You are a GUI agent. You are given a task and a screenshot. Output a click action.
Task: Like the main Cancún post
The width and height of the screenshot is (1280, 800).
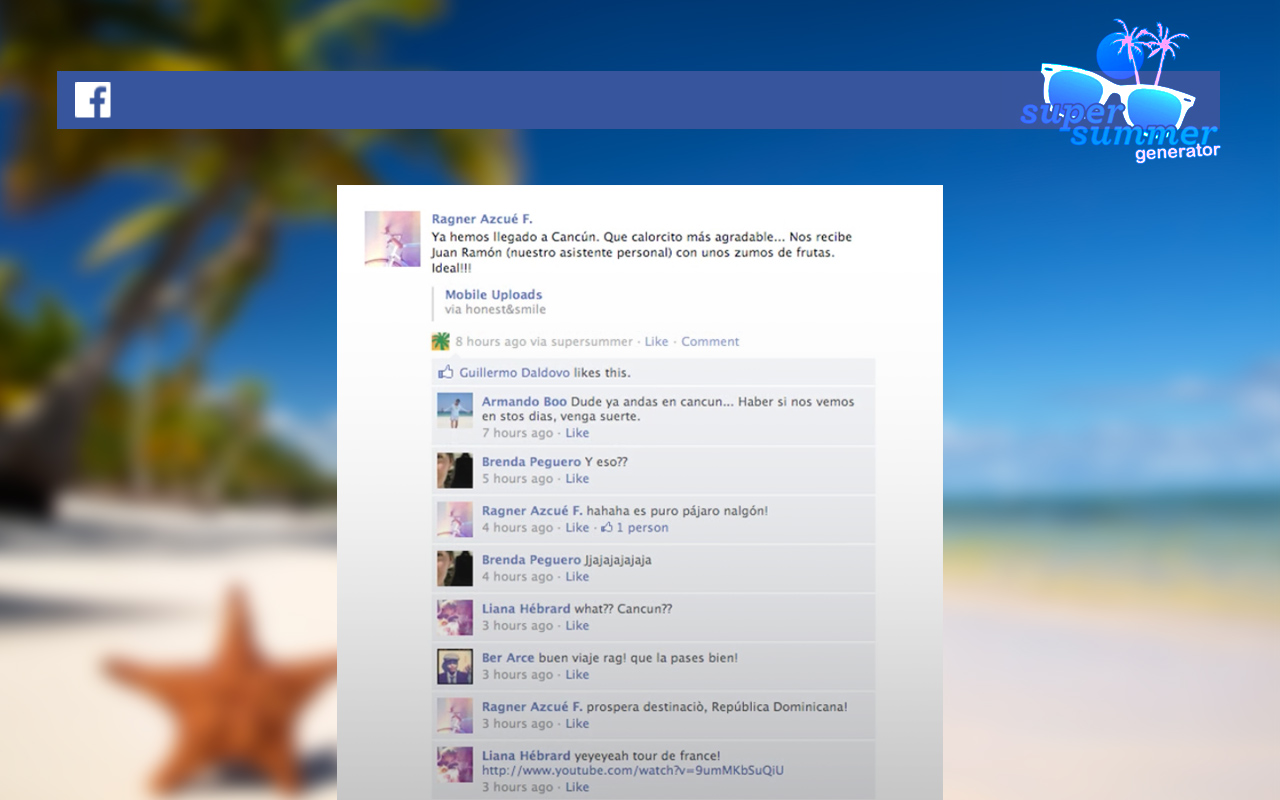coord(656,342)
